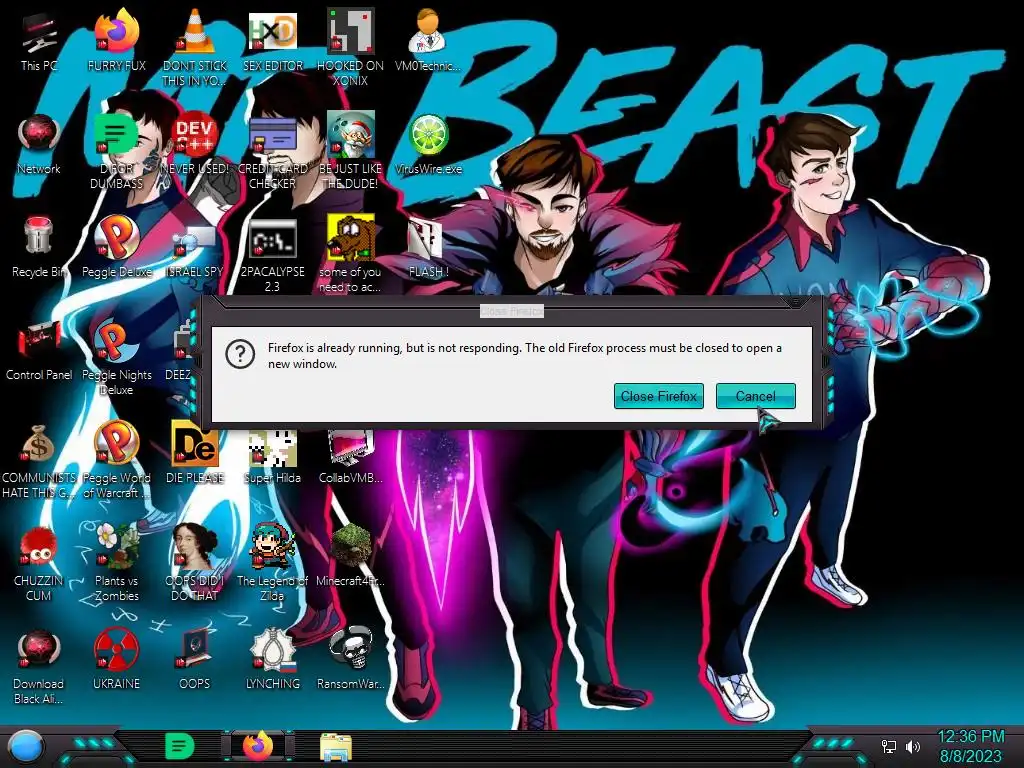Select BE JUST LIKE THE DUDE icon
Viewport: 1024px width, 768px height.
point(350,150)
